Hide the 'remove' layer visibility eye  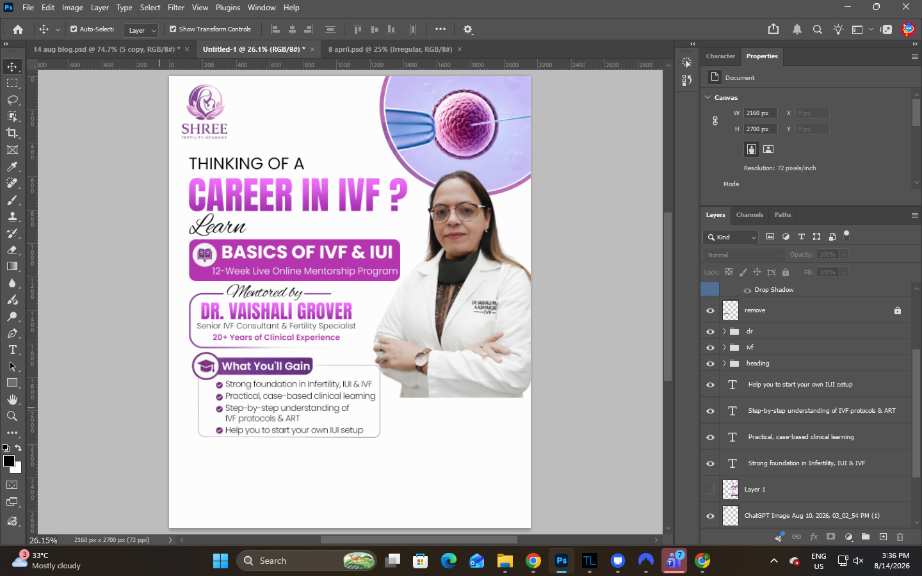[710, 310]
